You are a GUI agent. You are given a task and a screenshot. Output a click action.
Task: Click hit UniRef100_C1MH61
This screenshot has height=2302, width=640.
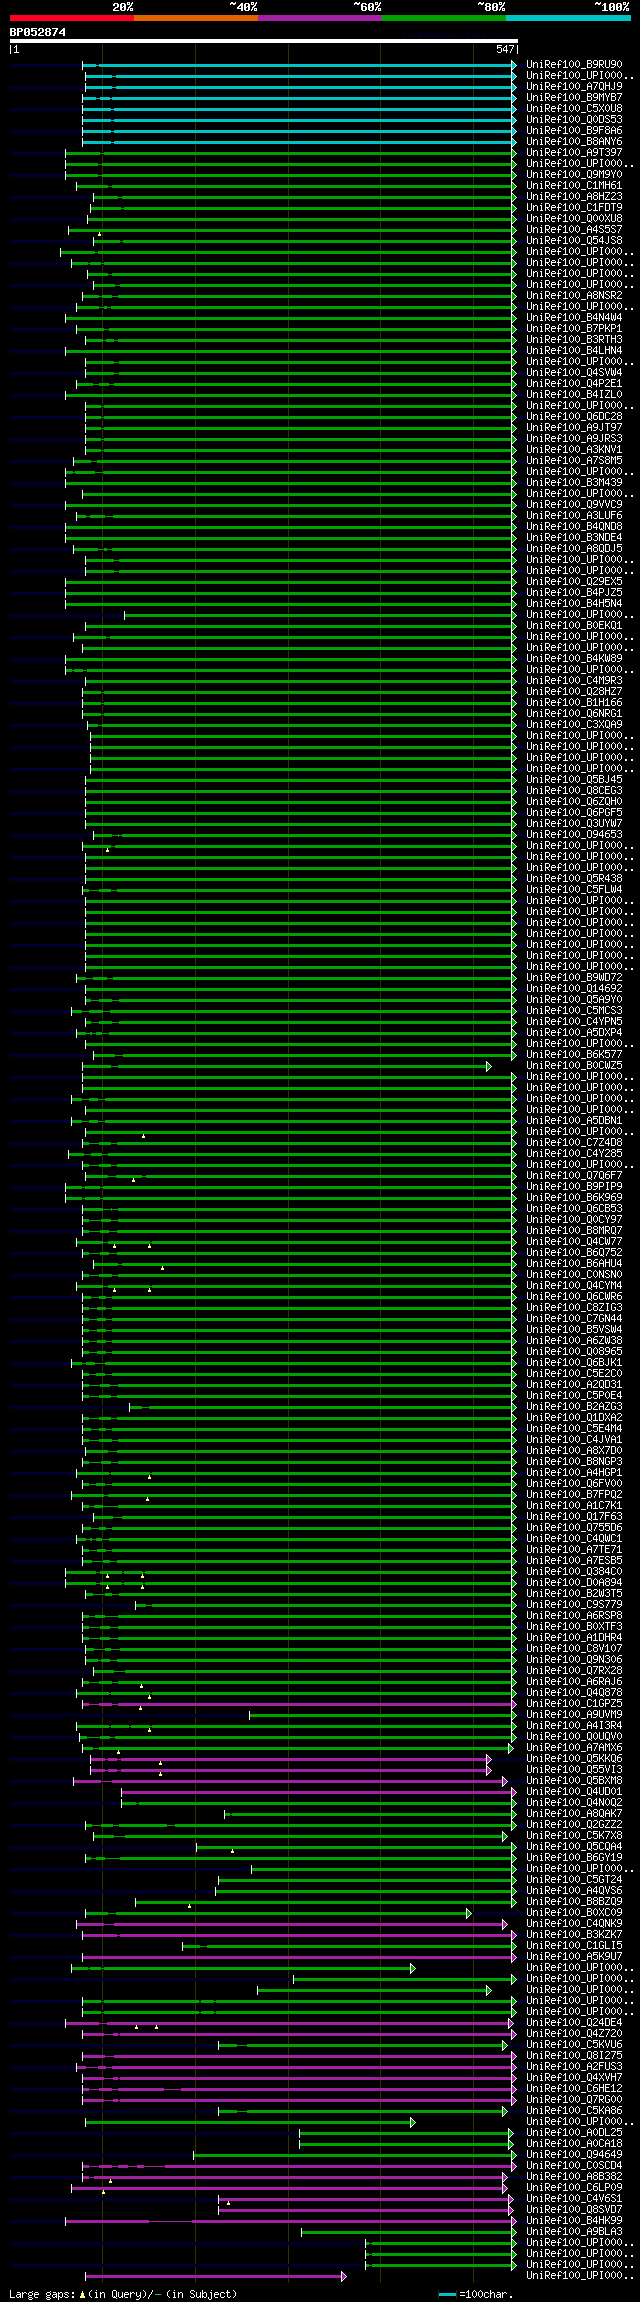(x=574, y=186)
